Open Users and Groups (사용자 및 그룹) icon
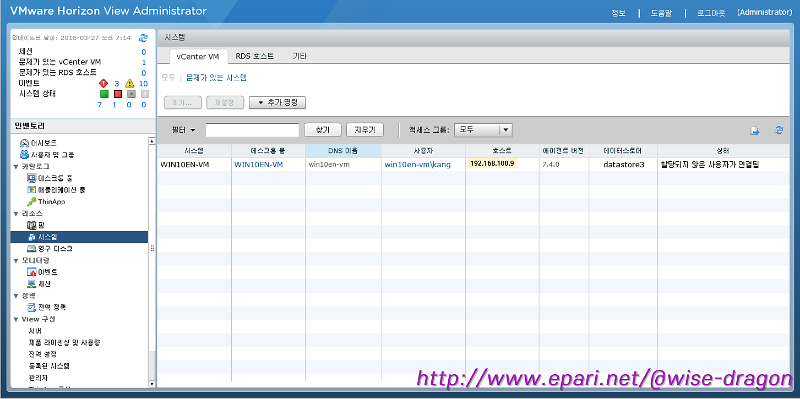The image size is (800, 399). (x=24, y=155)
